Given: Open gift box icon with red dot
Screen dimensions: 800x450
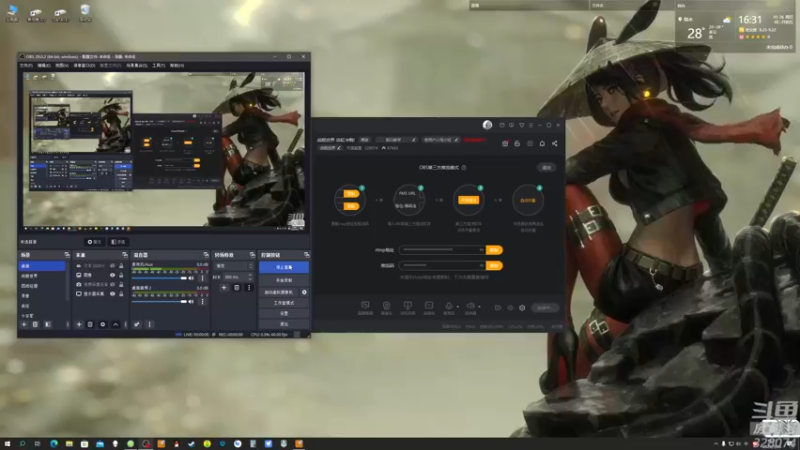Looking at the screenshot, I should (505, 144).
